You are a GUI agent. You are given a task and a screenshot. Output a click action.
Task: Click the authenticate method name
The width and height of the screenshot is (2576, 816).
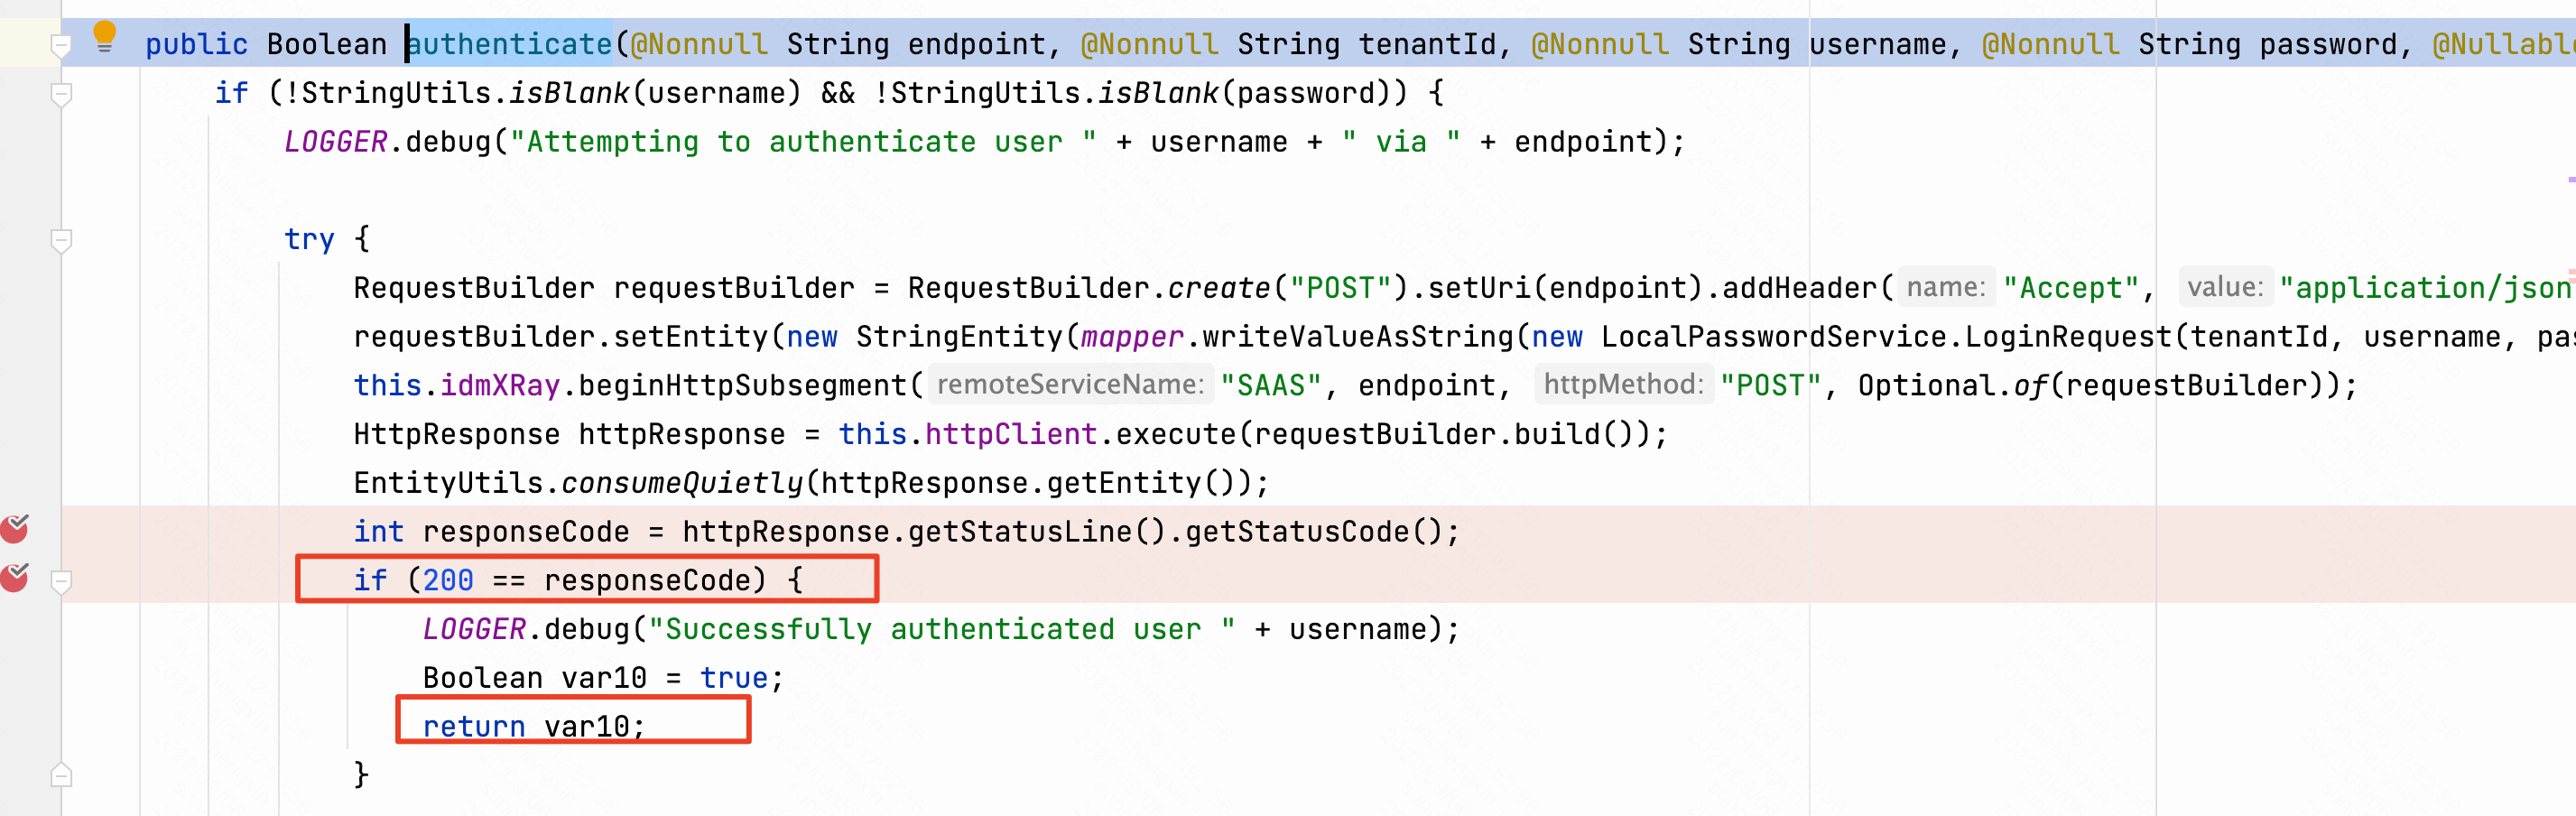(510, 44)
